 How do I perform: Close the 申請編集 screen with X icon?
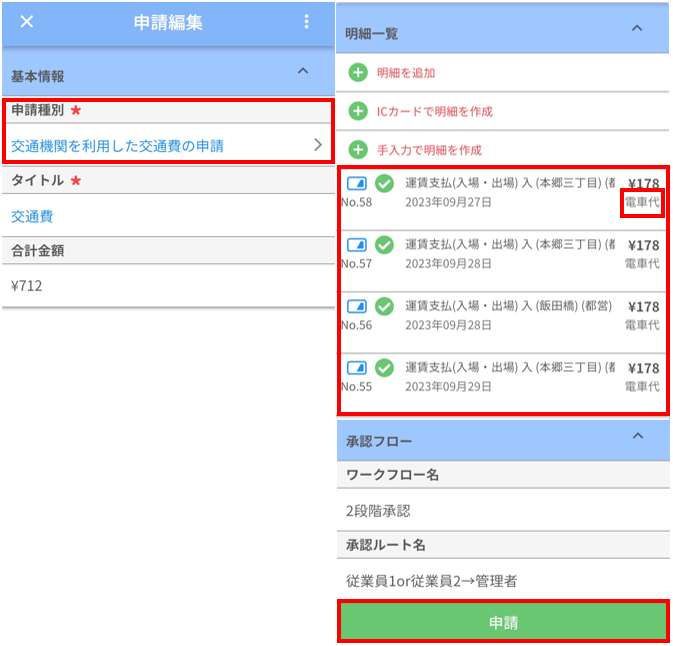[x=27, y=22]
